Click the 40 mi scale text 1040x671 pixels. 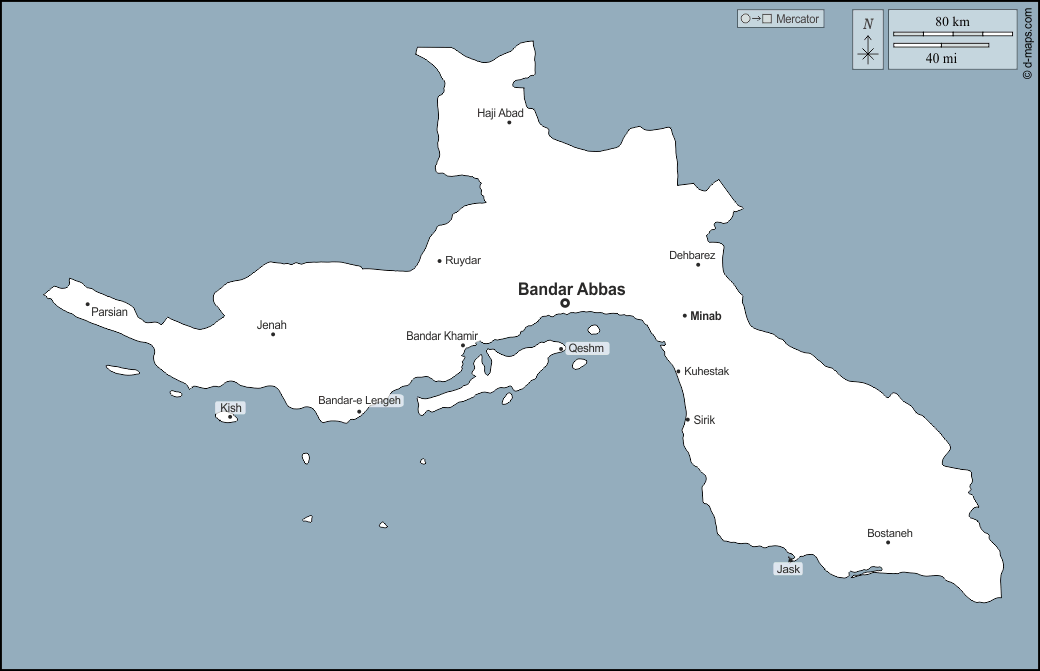coord(941,58)
